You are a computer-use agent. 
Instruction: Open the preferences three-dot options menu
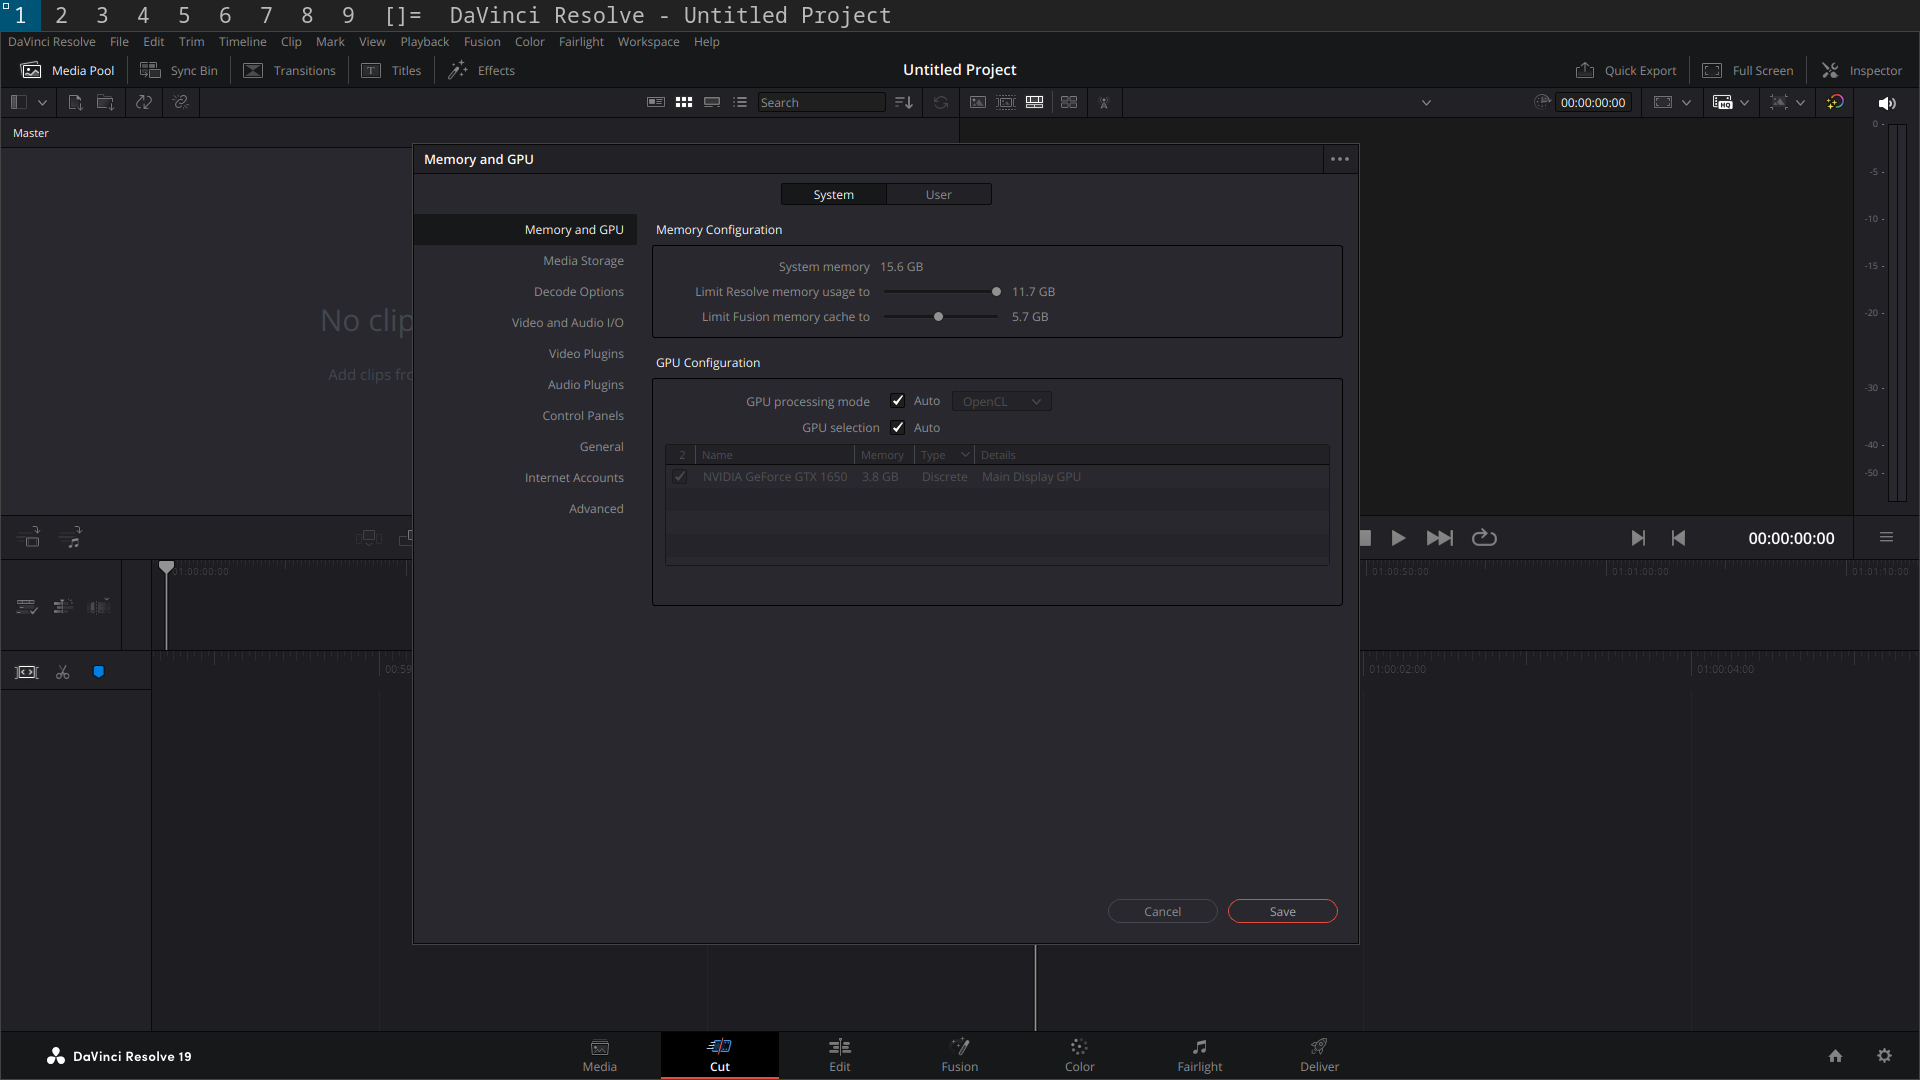(x=1339, y=159)
